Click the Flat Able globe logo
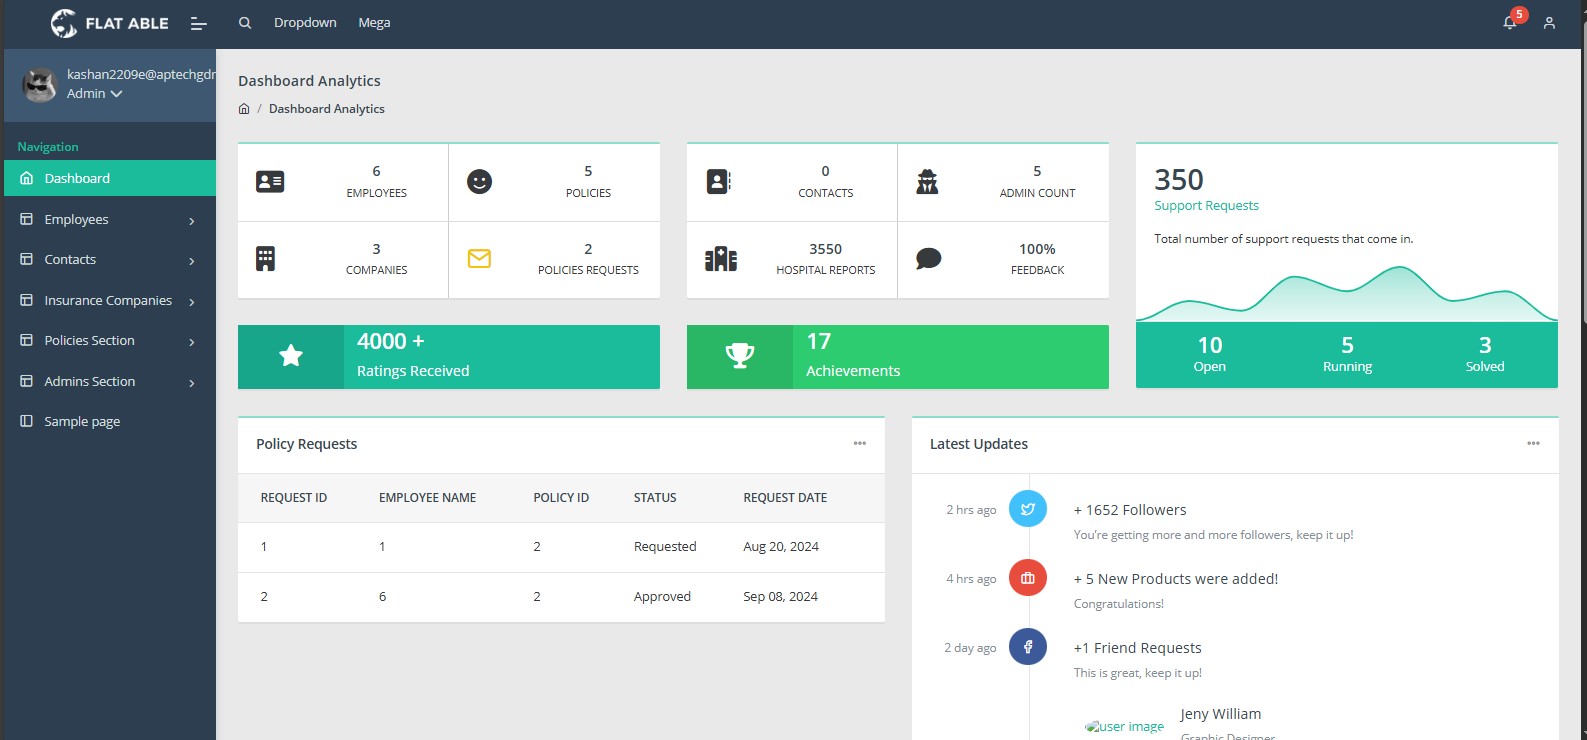 click(x=64, y=23)
